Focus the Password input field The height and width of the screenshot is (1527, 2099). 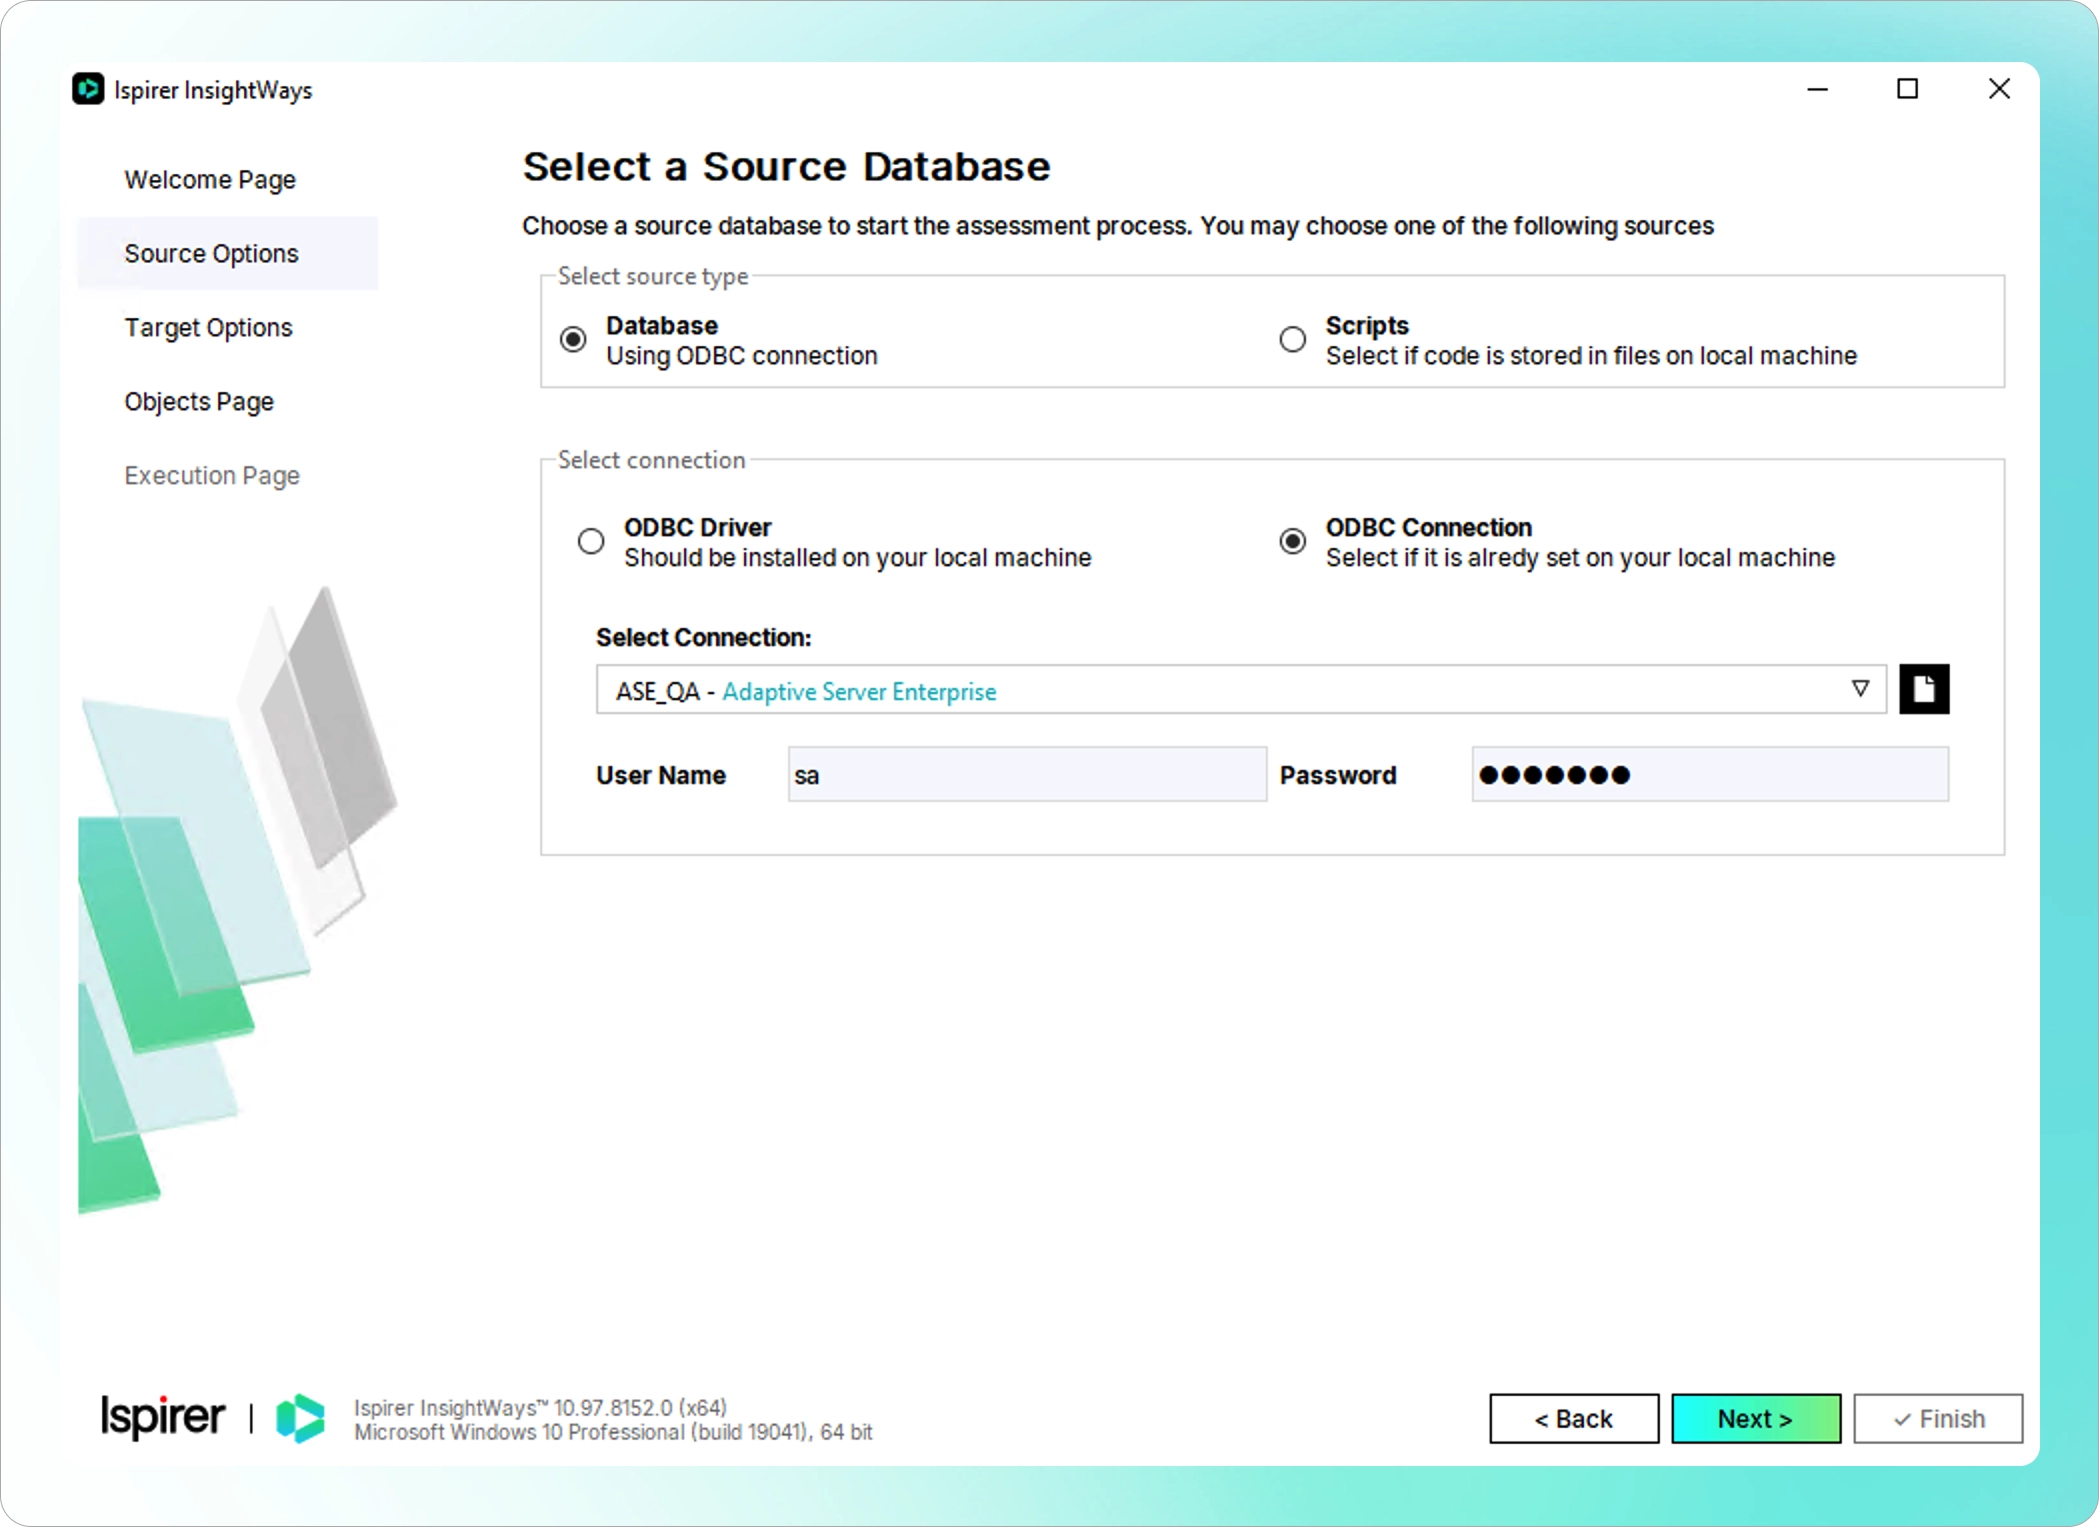[x=1710, y=775]
